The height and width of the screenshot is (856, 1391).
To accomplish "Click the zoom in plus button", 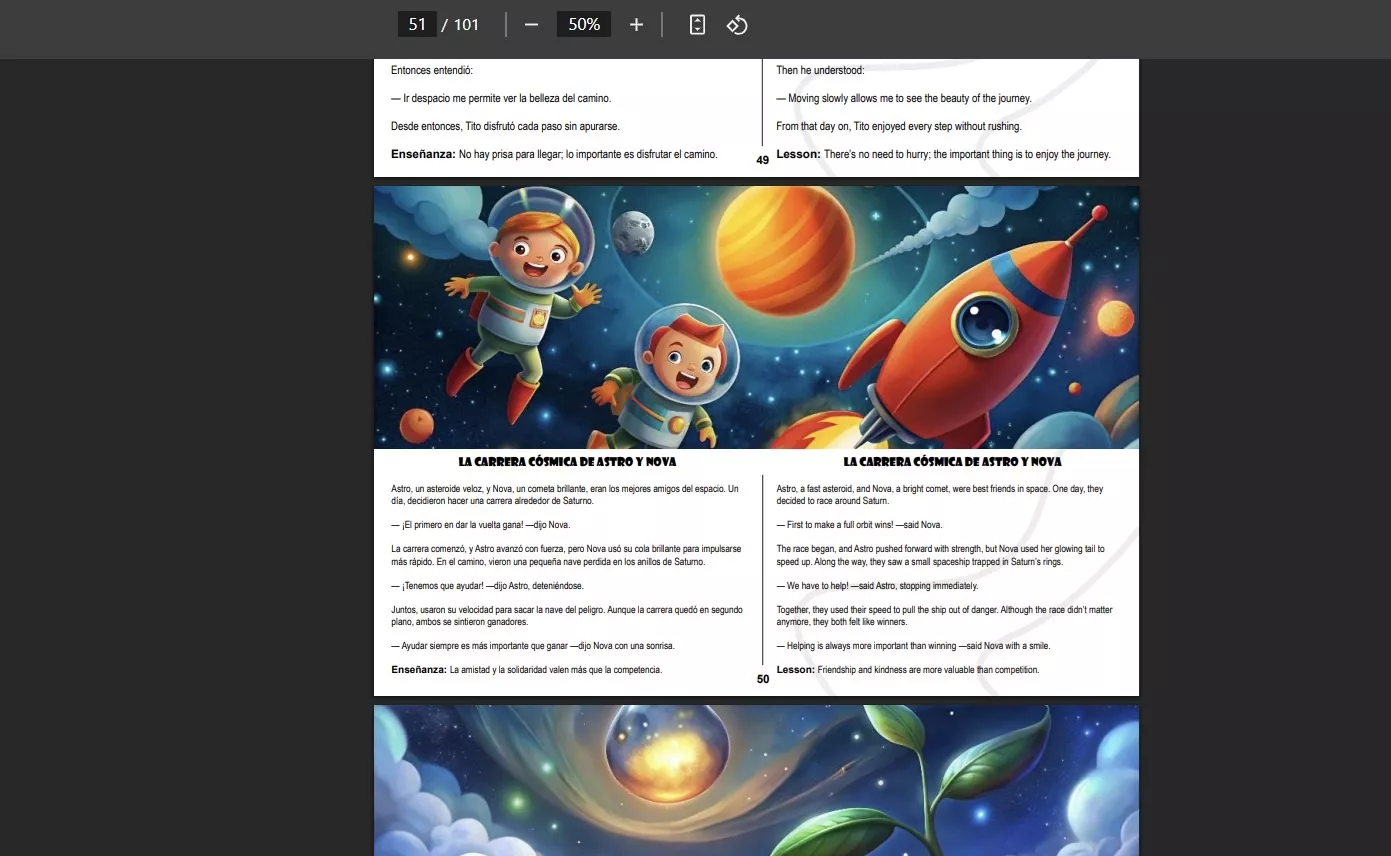I will 636,25.
